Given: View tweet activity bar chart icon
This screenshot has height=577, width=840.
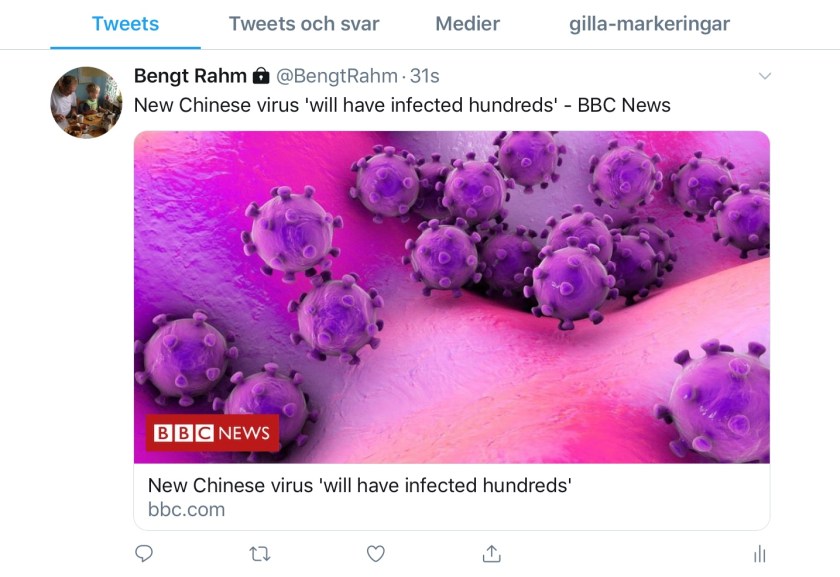Looking at the screenshot, I should pos(759,554).
